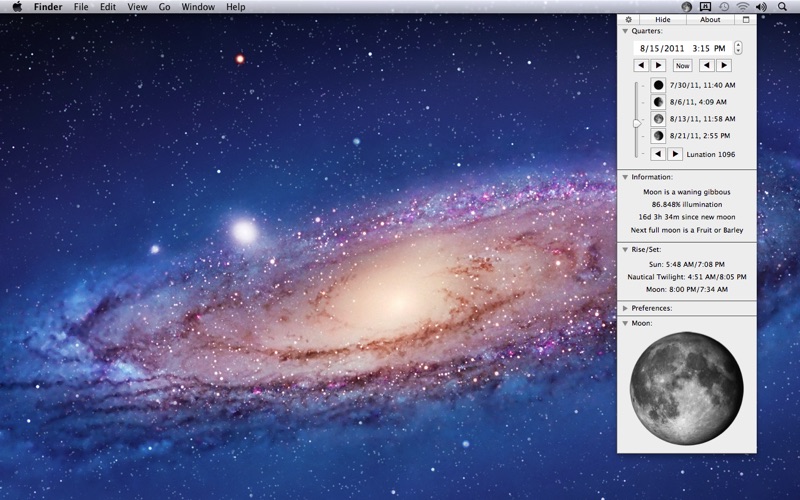Open the Apple menu
This screenshot has width=800, height=500.
(x=17, y=7)
